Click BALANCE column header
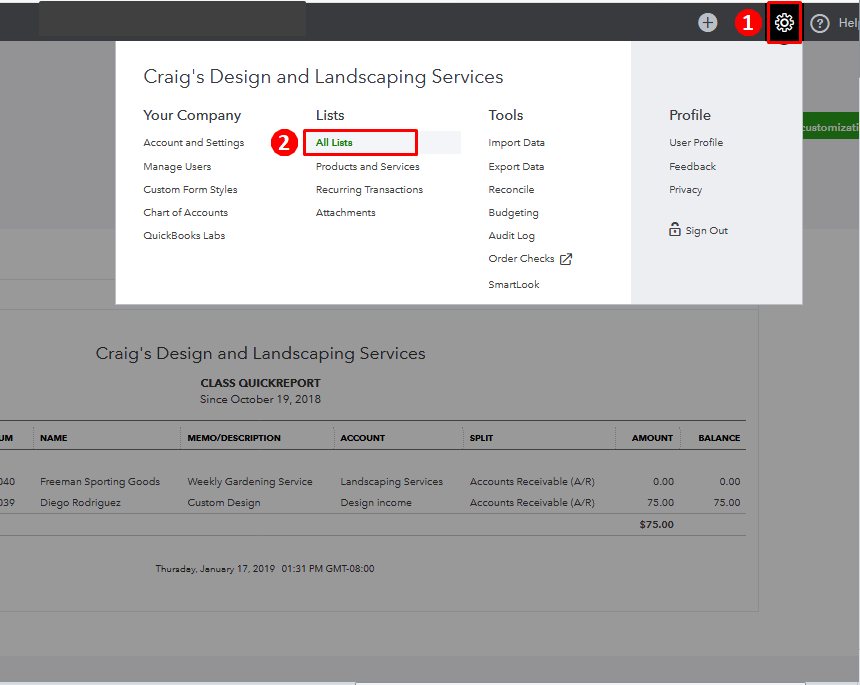The width and height of the screenshot is (860, 685). tap(719, 438)
